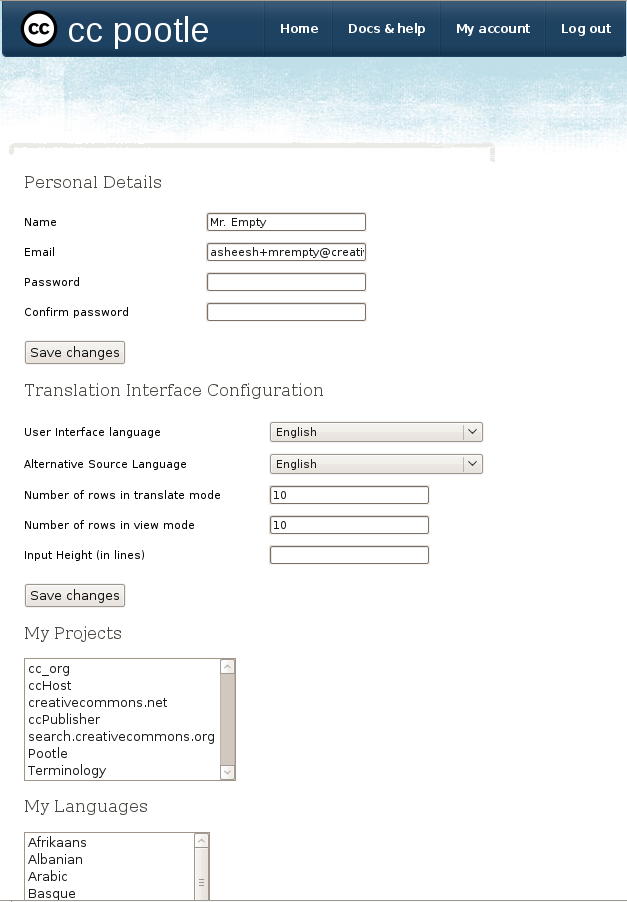The image size is (627, 902).
Task: Click the My Projects scroll down arrow
Action: click(228, 772)
